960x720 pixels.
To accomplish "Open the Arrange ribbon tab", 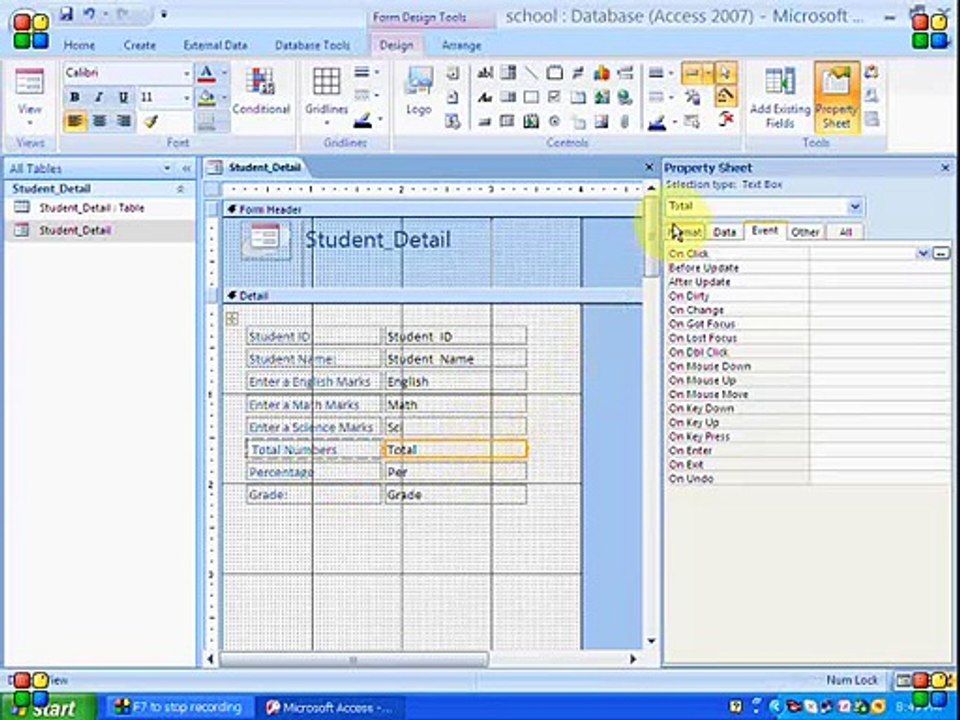I will tap(462, 45).
